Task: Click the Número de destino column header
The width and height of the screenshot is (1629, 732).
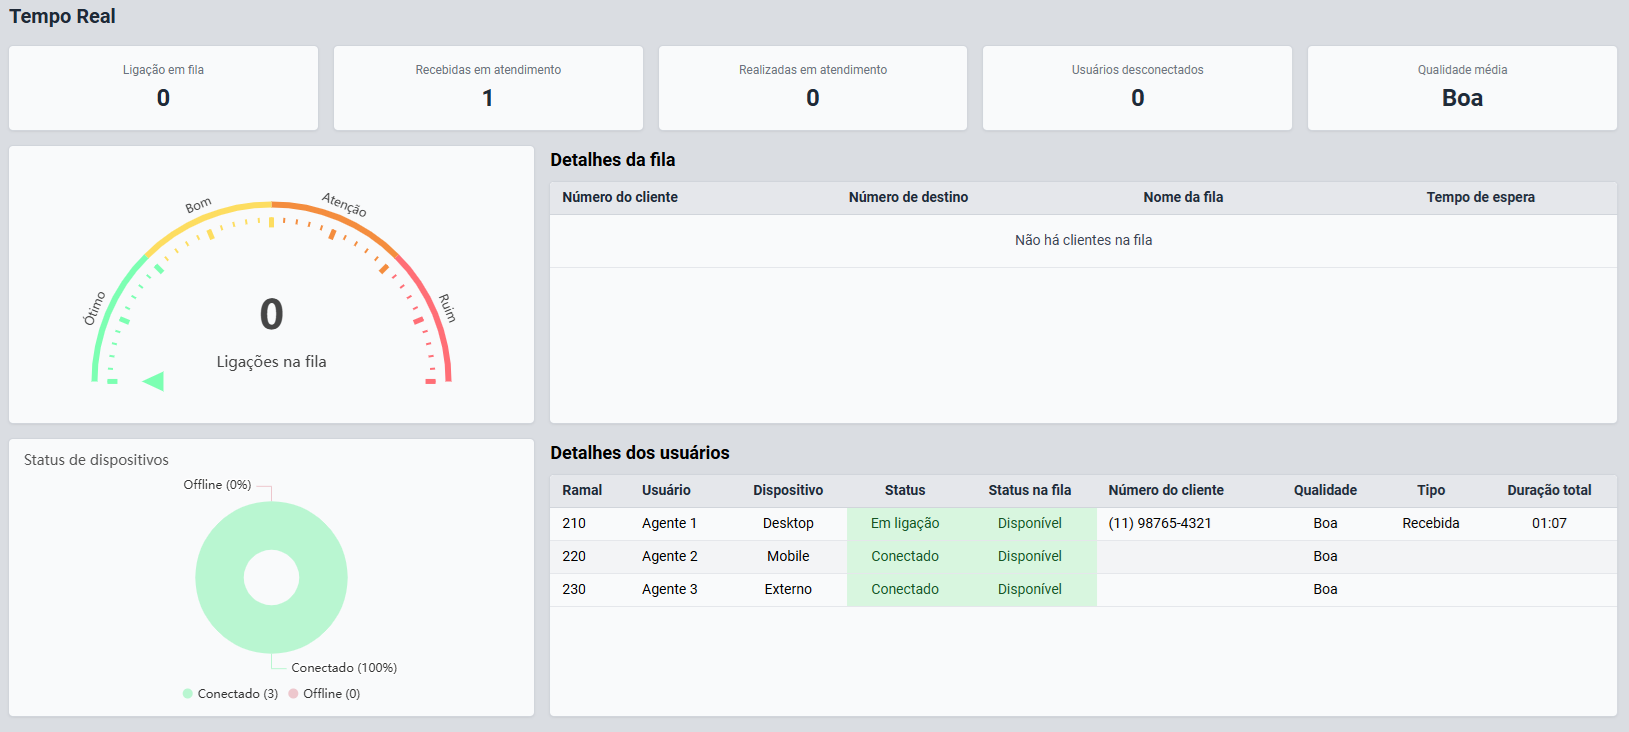Action: click(908, 197)
